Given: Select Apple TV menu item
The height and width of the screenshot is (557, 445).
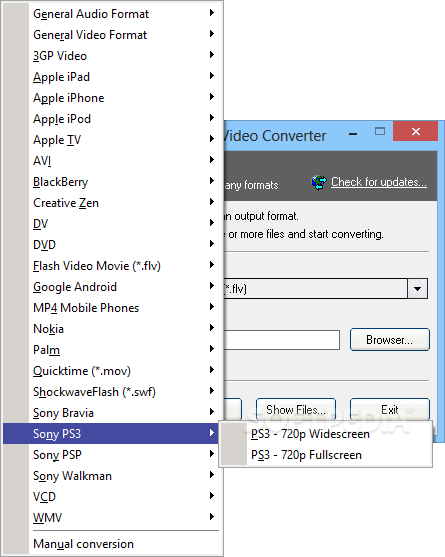Looking at the screenshot, I should pos(112,140).
